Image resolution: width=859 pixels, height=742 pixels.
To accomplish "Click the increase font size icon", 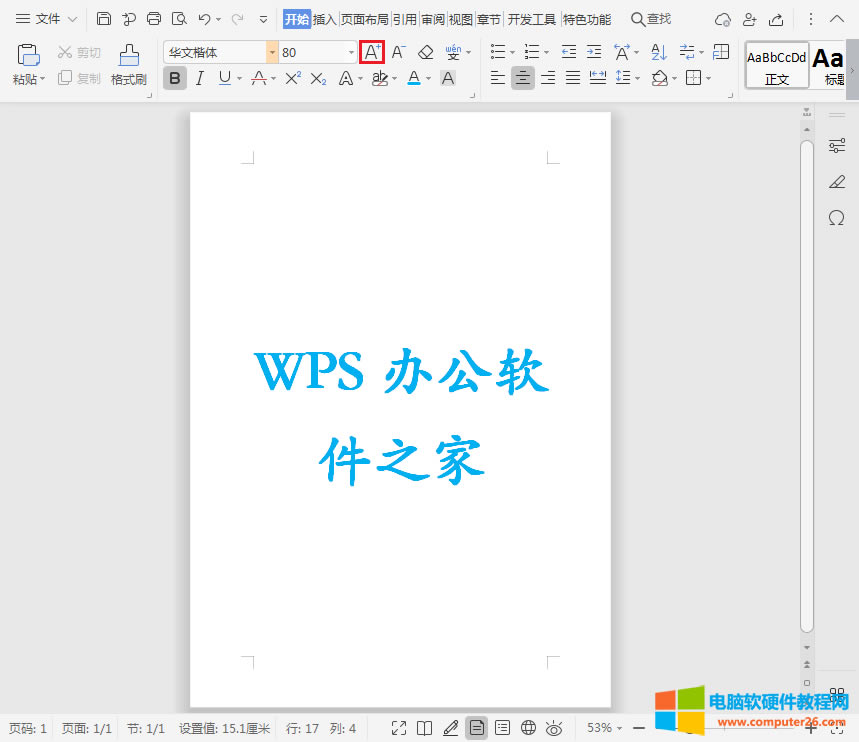I will [372, 52].
